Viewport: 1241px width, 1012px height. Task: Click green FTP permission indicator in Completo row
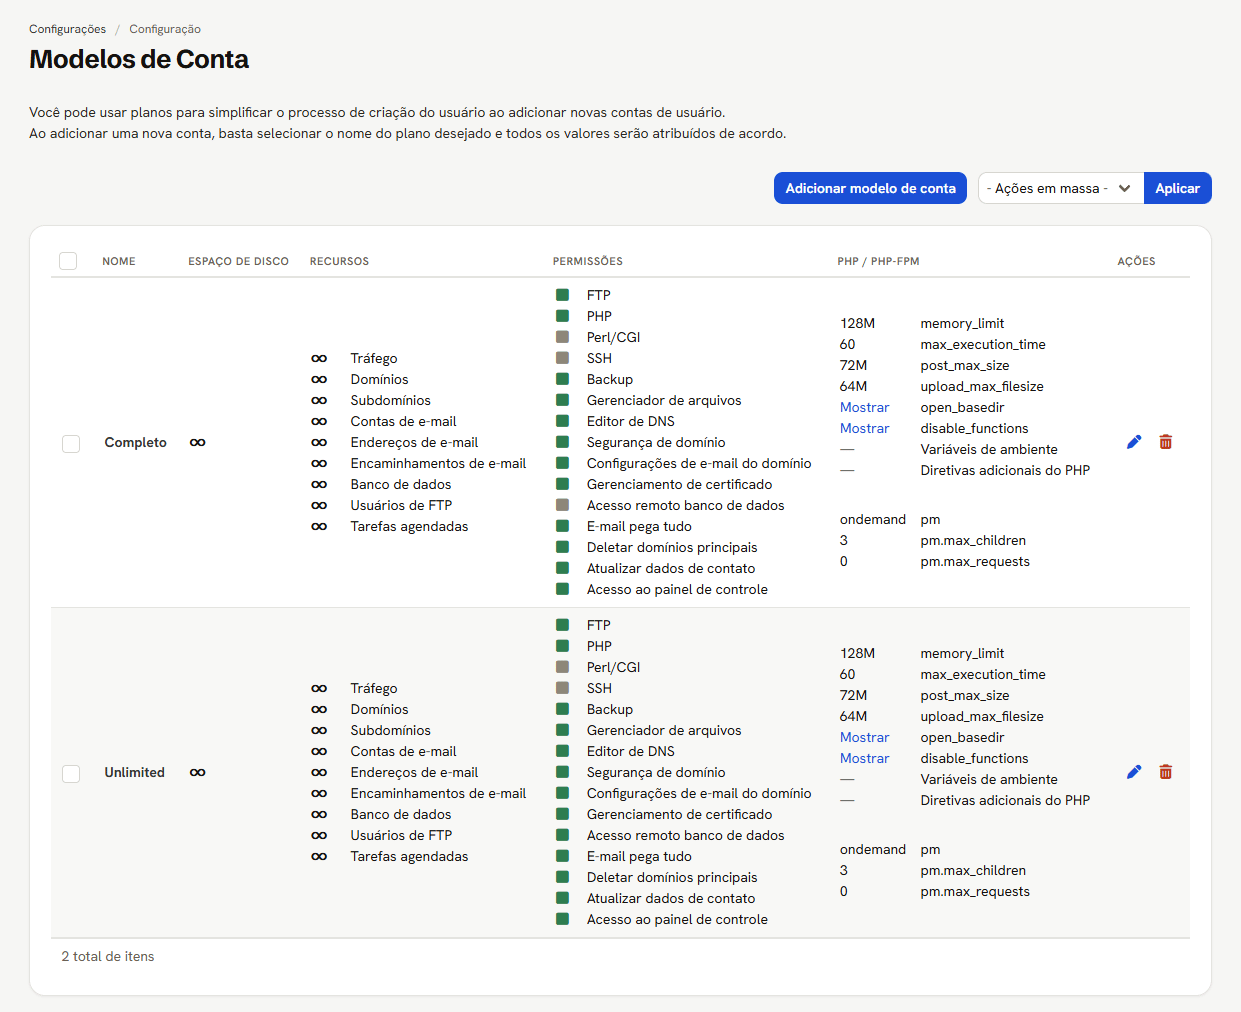[x=563, y=295]
